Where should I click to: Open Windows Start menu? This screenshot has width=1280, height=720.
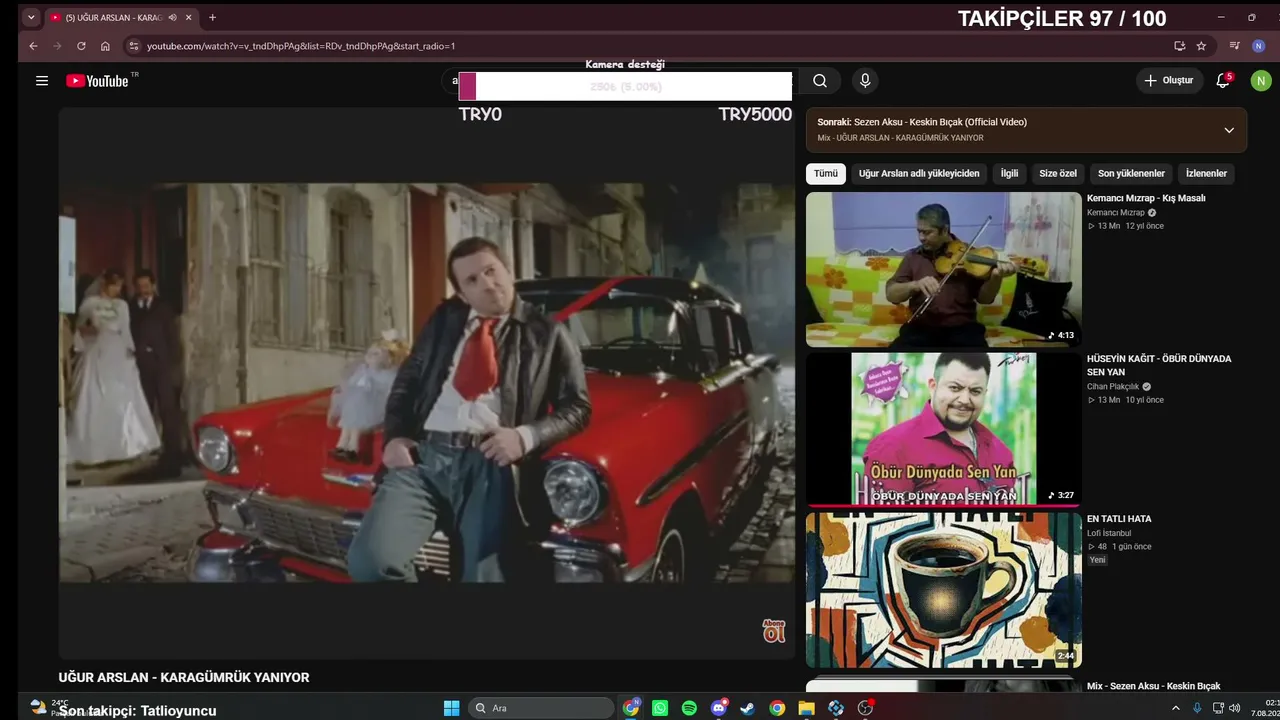point(451,708)
